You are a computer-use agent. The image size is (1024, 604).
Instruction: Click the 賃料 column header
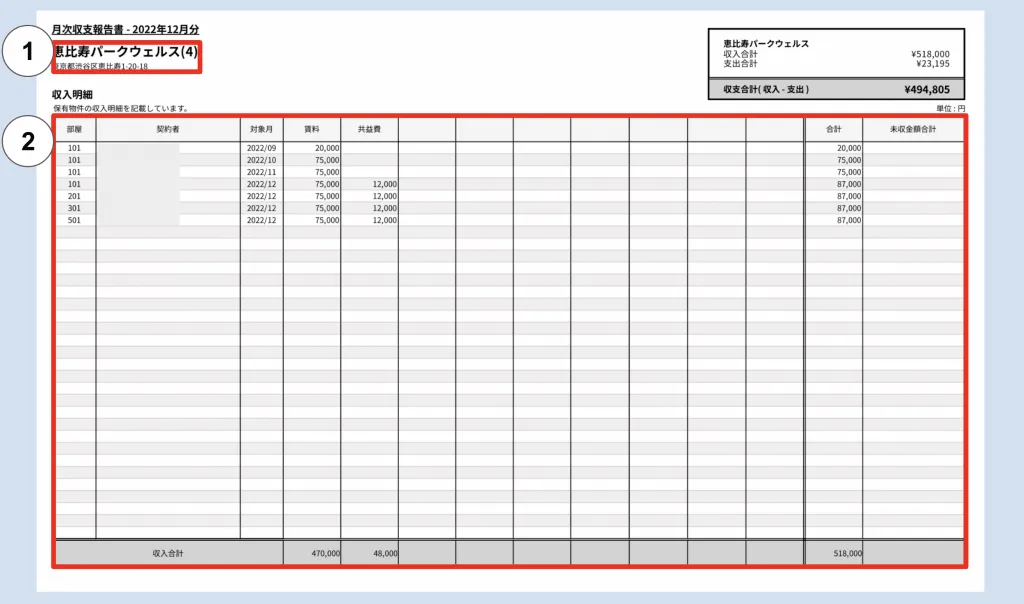coord(312,129)
